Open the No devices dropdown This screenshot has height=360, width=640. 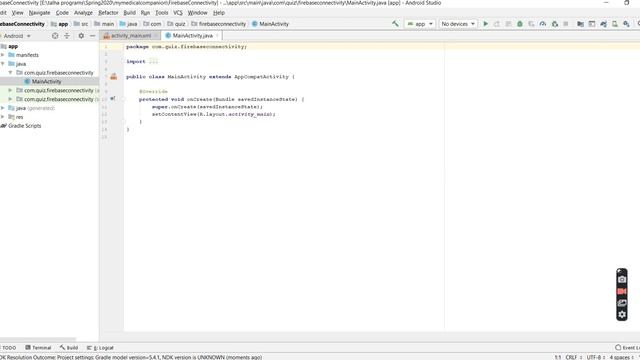pyautogui.click(x=458, y=24)
